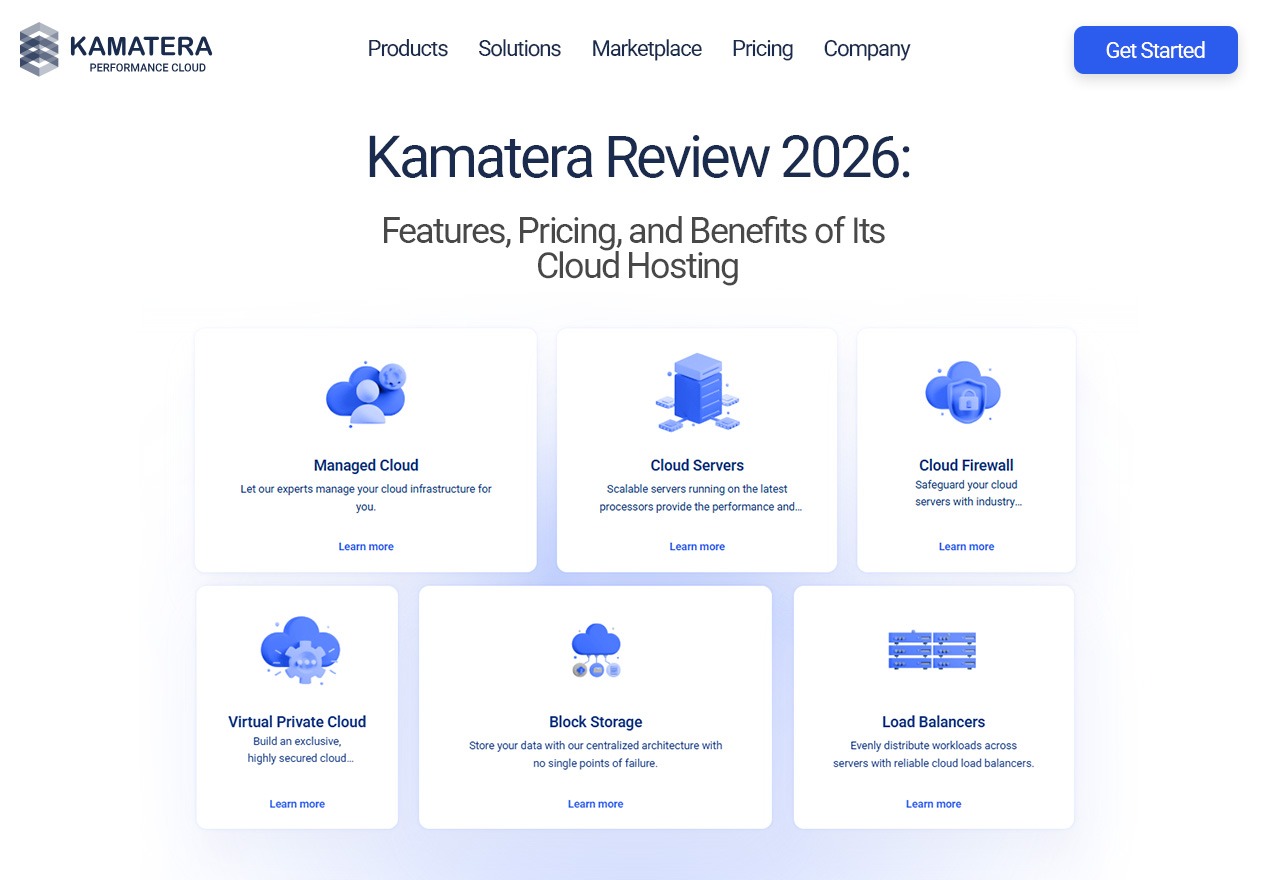
Task: Click the Block Storage cloud icon
Action: click(596, 650)
